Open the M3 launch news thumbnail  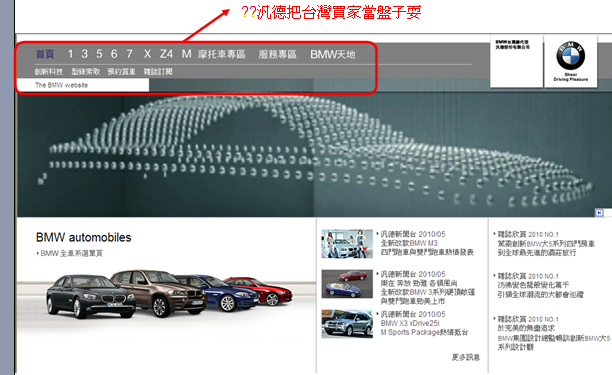tap(347, 244)
